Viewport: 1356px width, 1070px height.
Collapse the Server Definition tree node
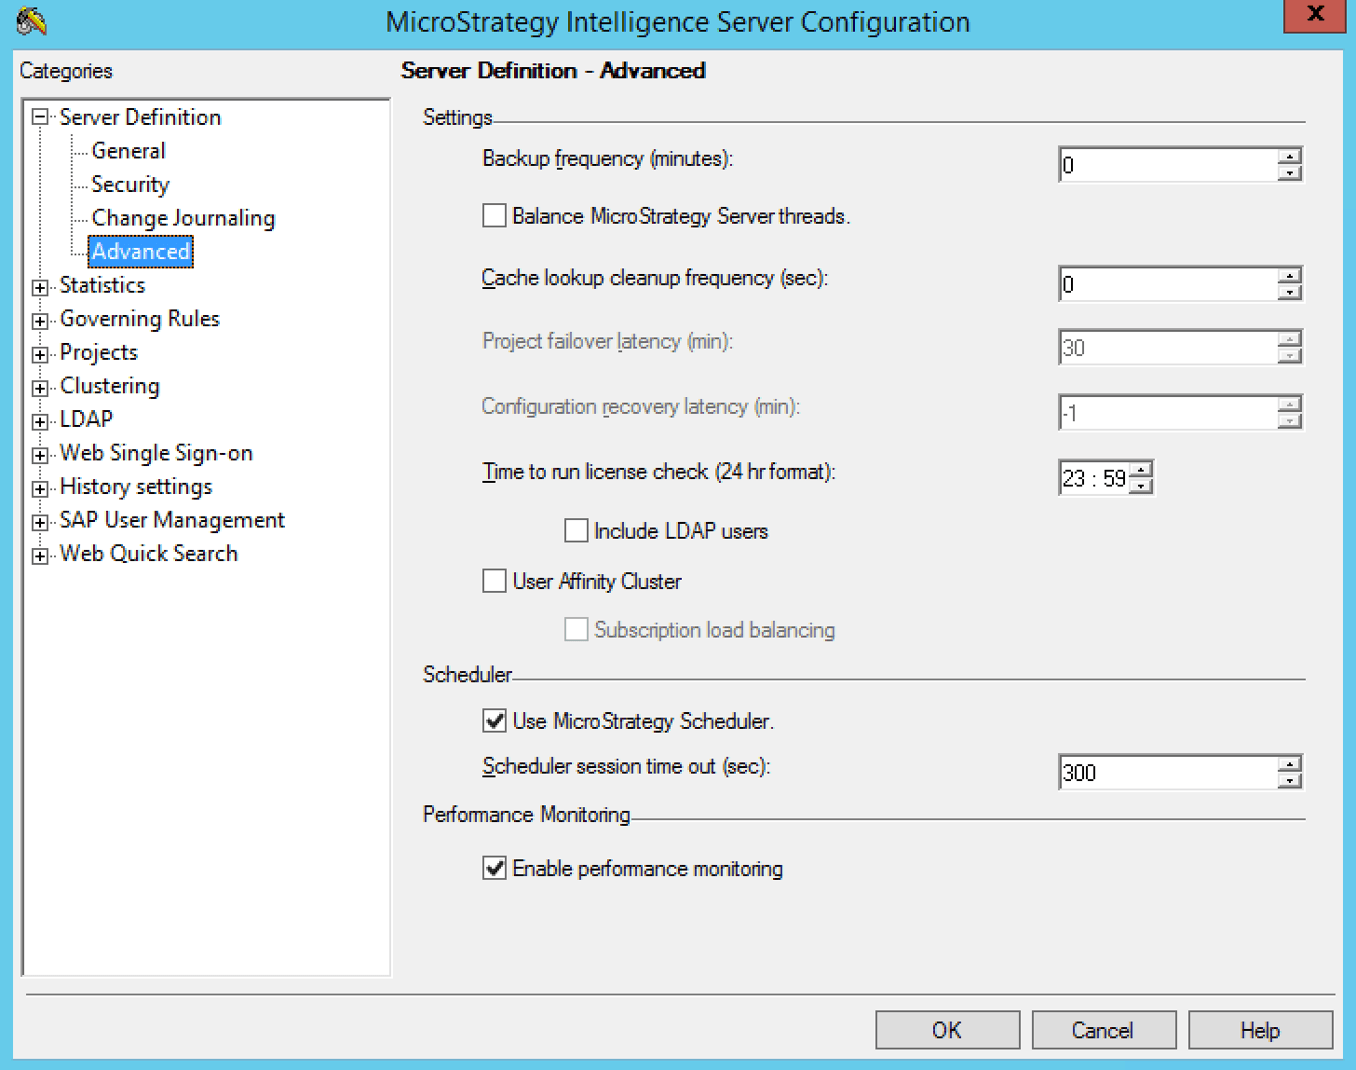40,118
